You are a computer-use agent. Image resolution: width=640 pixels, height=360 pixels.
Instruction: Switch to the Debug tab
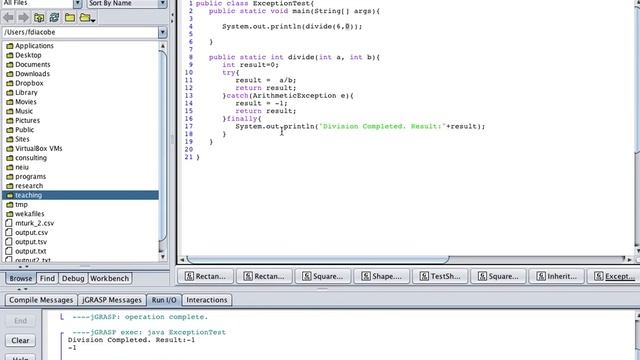coord(73,278)
